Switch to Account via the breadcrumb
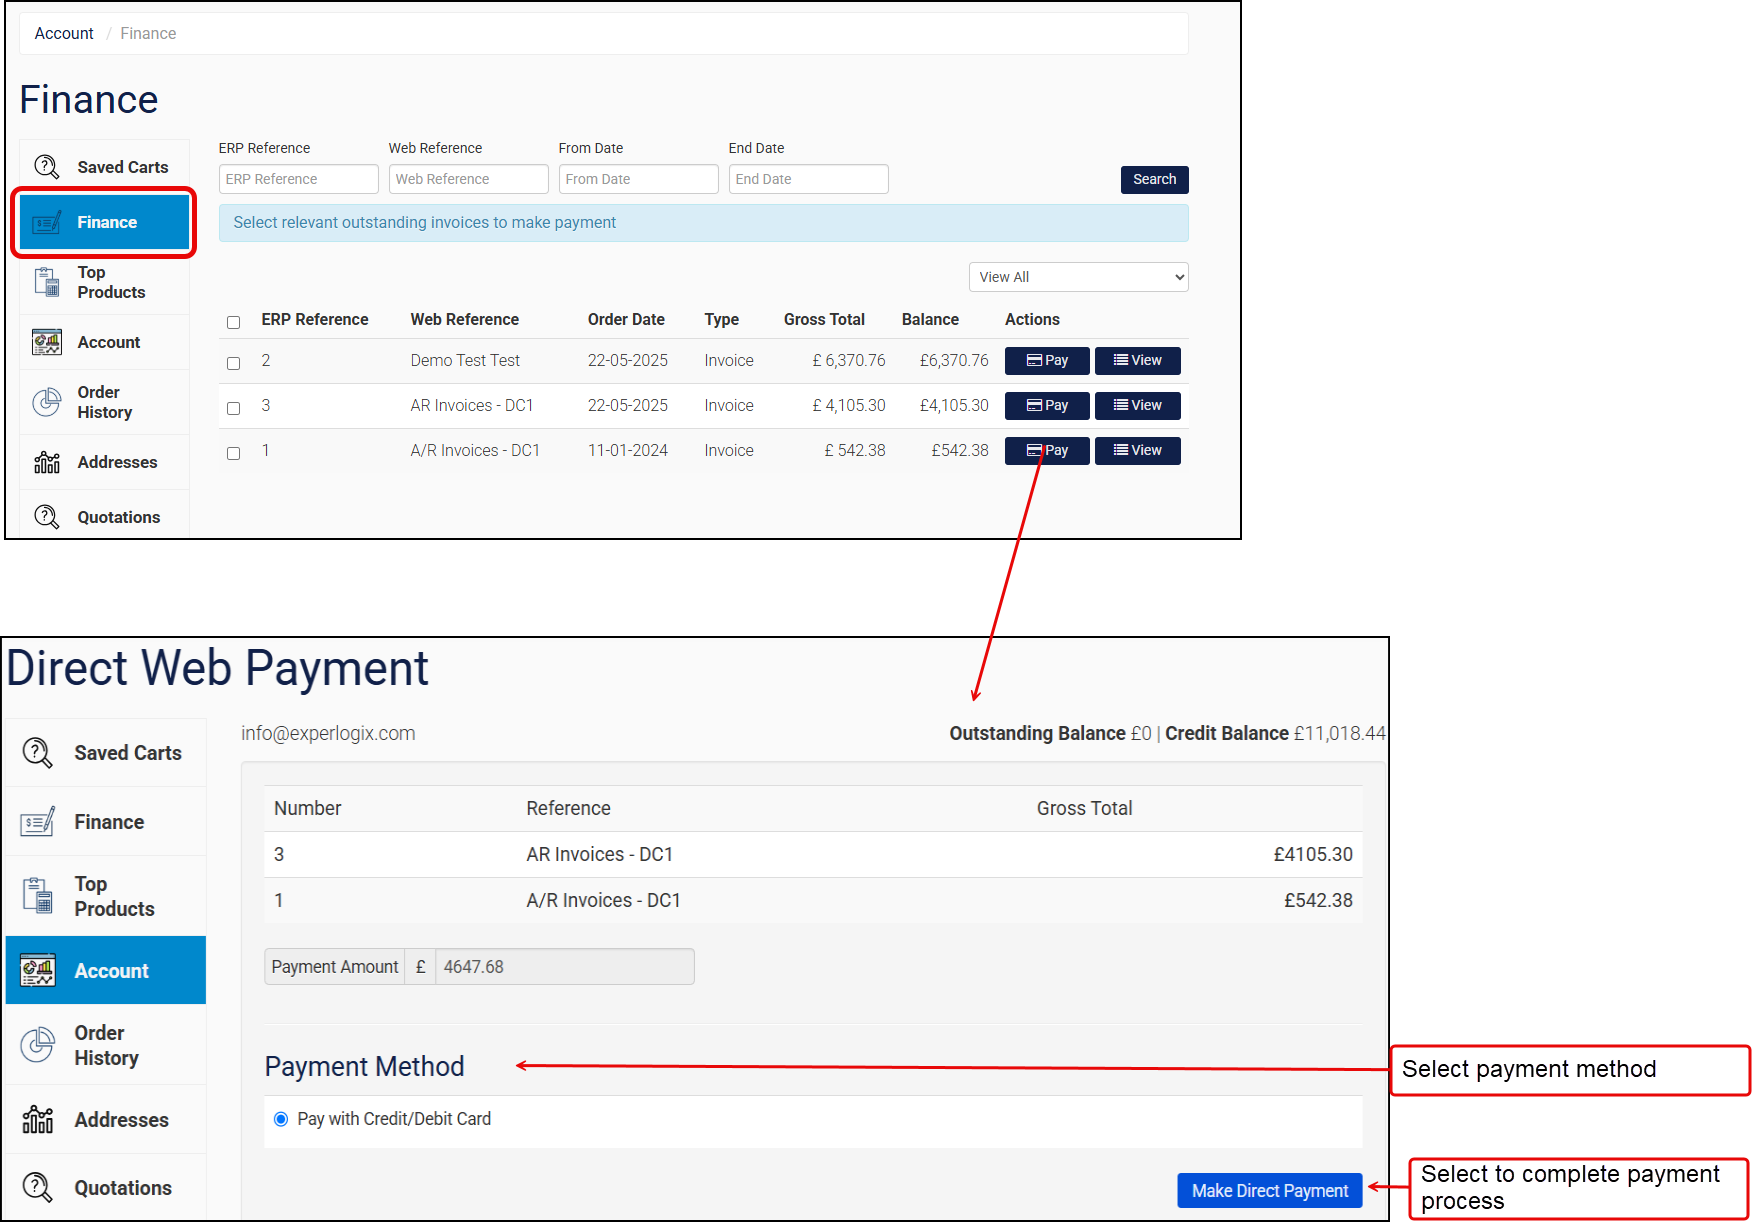Viewport: 1754px width, 1223px height. coord(63,33)
